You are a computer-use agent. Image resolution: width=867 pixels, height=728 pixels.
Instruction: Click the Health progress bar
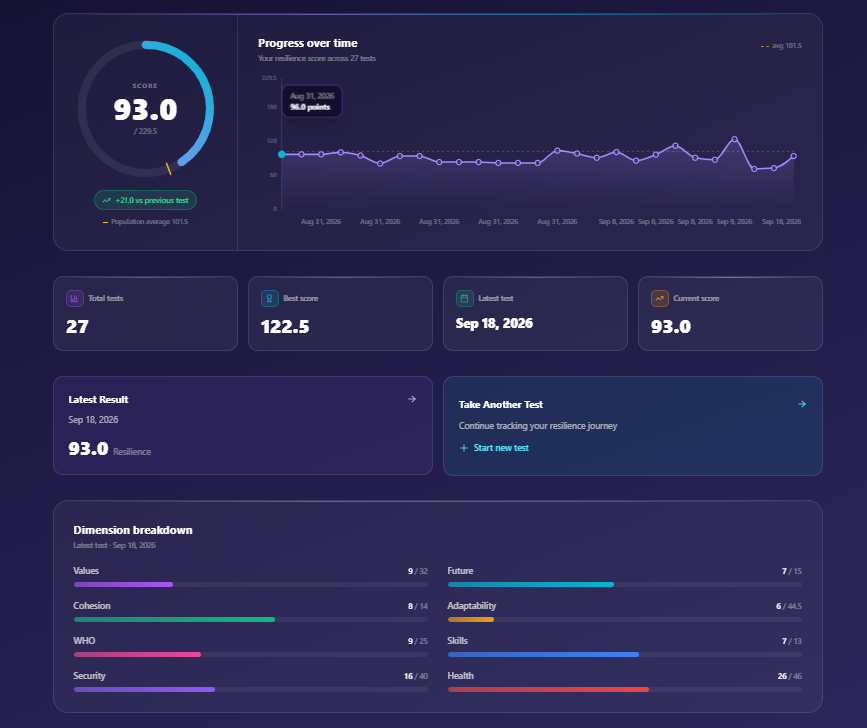tap(625, 689)
